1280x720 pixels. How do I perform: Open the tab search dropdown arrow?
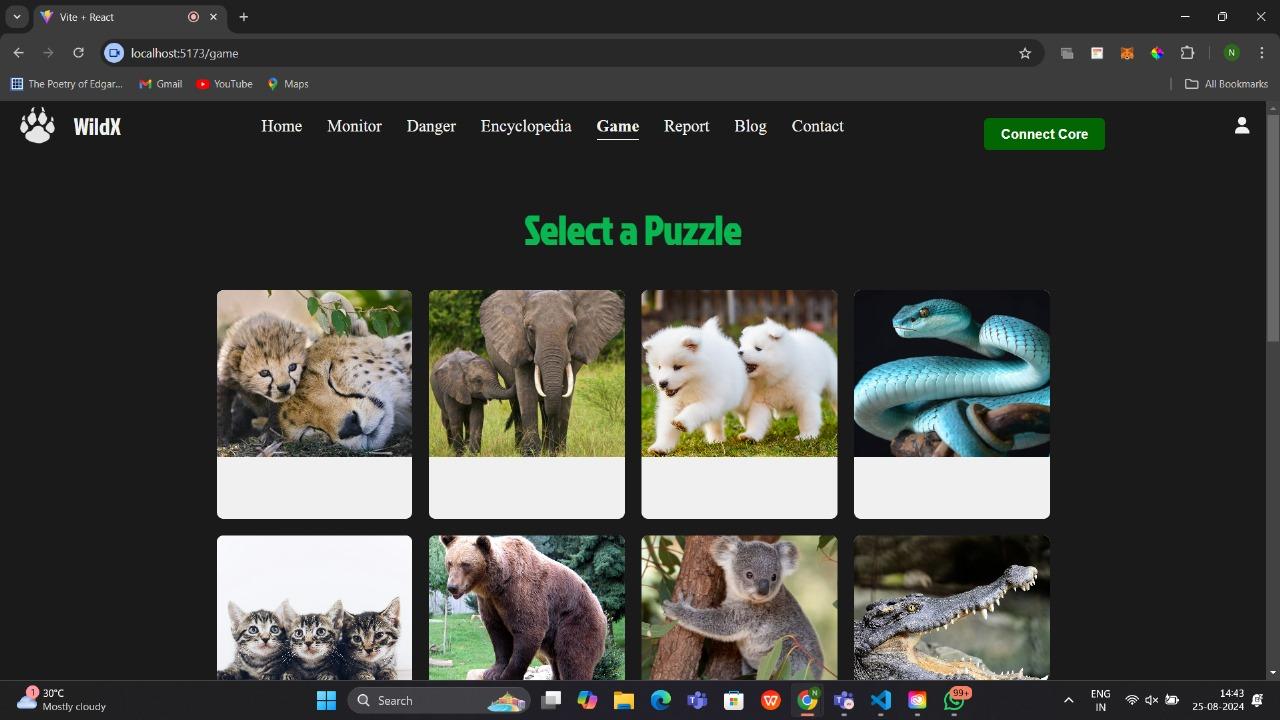17,17
